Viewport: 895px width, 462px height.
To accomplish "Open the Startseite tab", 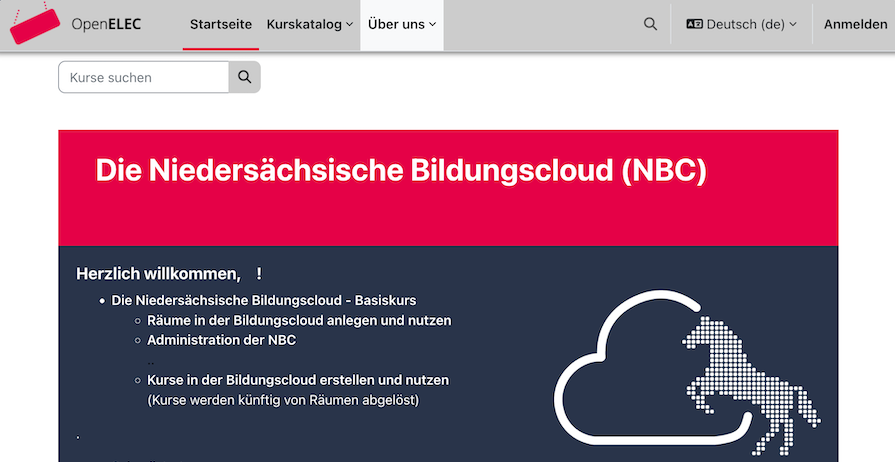I will [221, 24].
